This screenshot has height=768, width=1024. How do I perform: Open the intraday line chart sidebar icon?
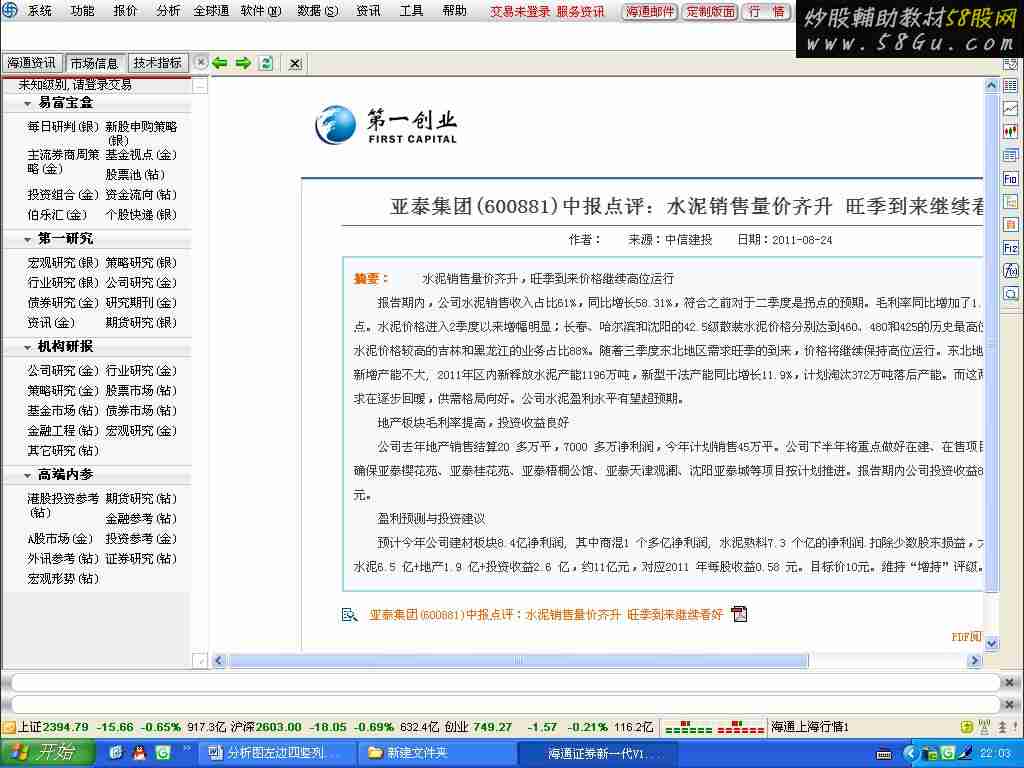pyautogui.click(x=1010, y=108)
